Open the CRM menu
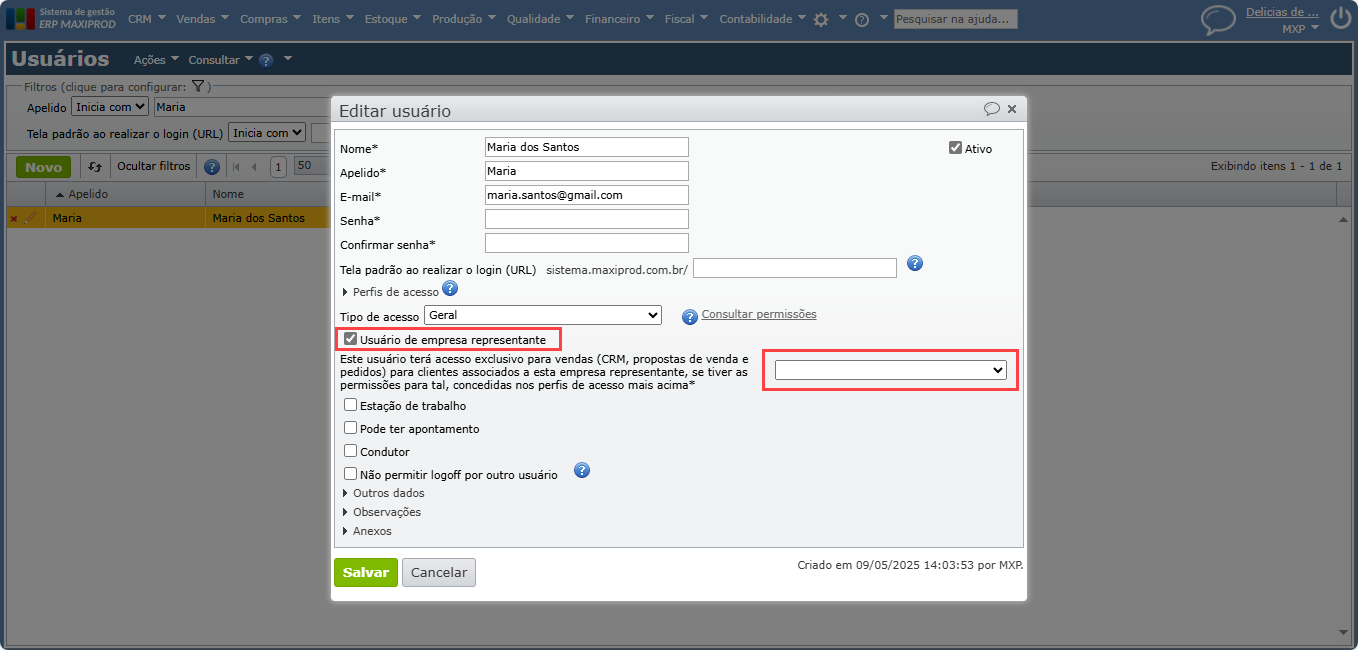Viewport: 1358px width, 650px height. point(147,19)
